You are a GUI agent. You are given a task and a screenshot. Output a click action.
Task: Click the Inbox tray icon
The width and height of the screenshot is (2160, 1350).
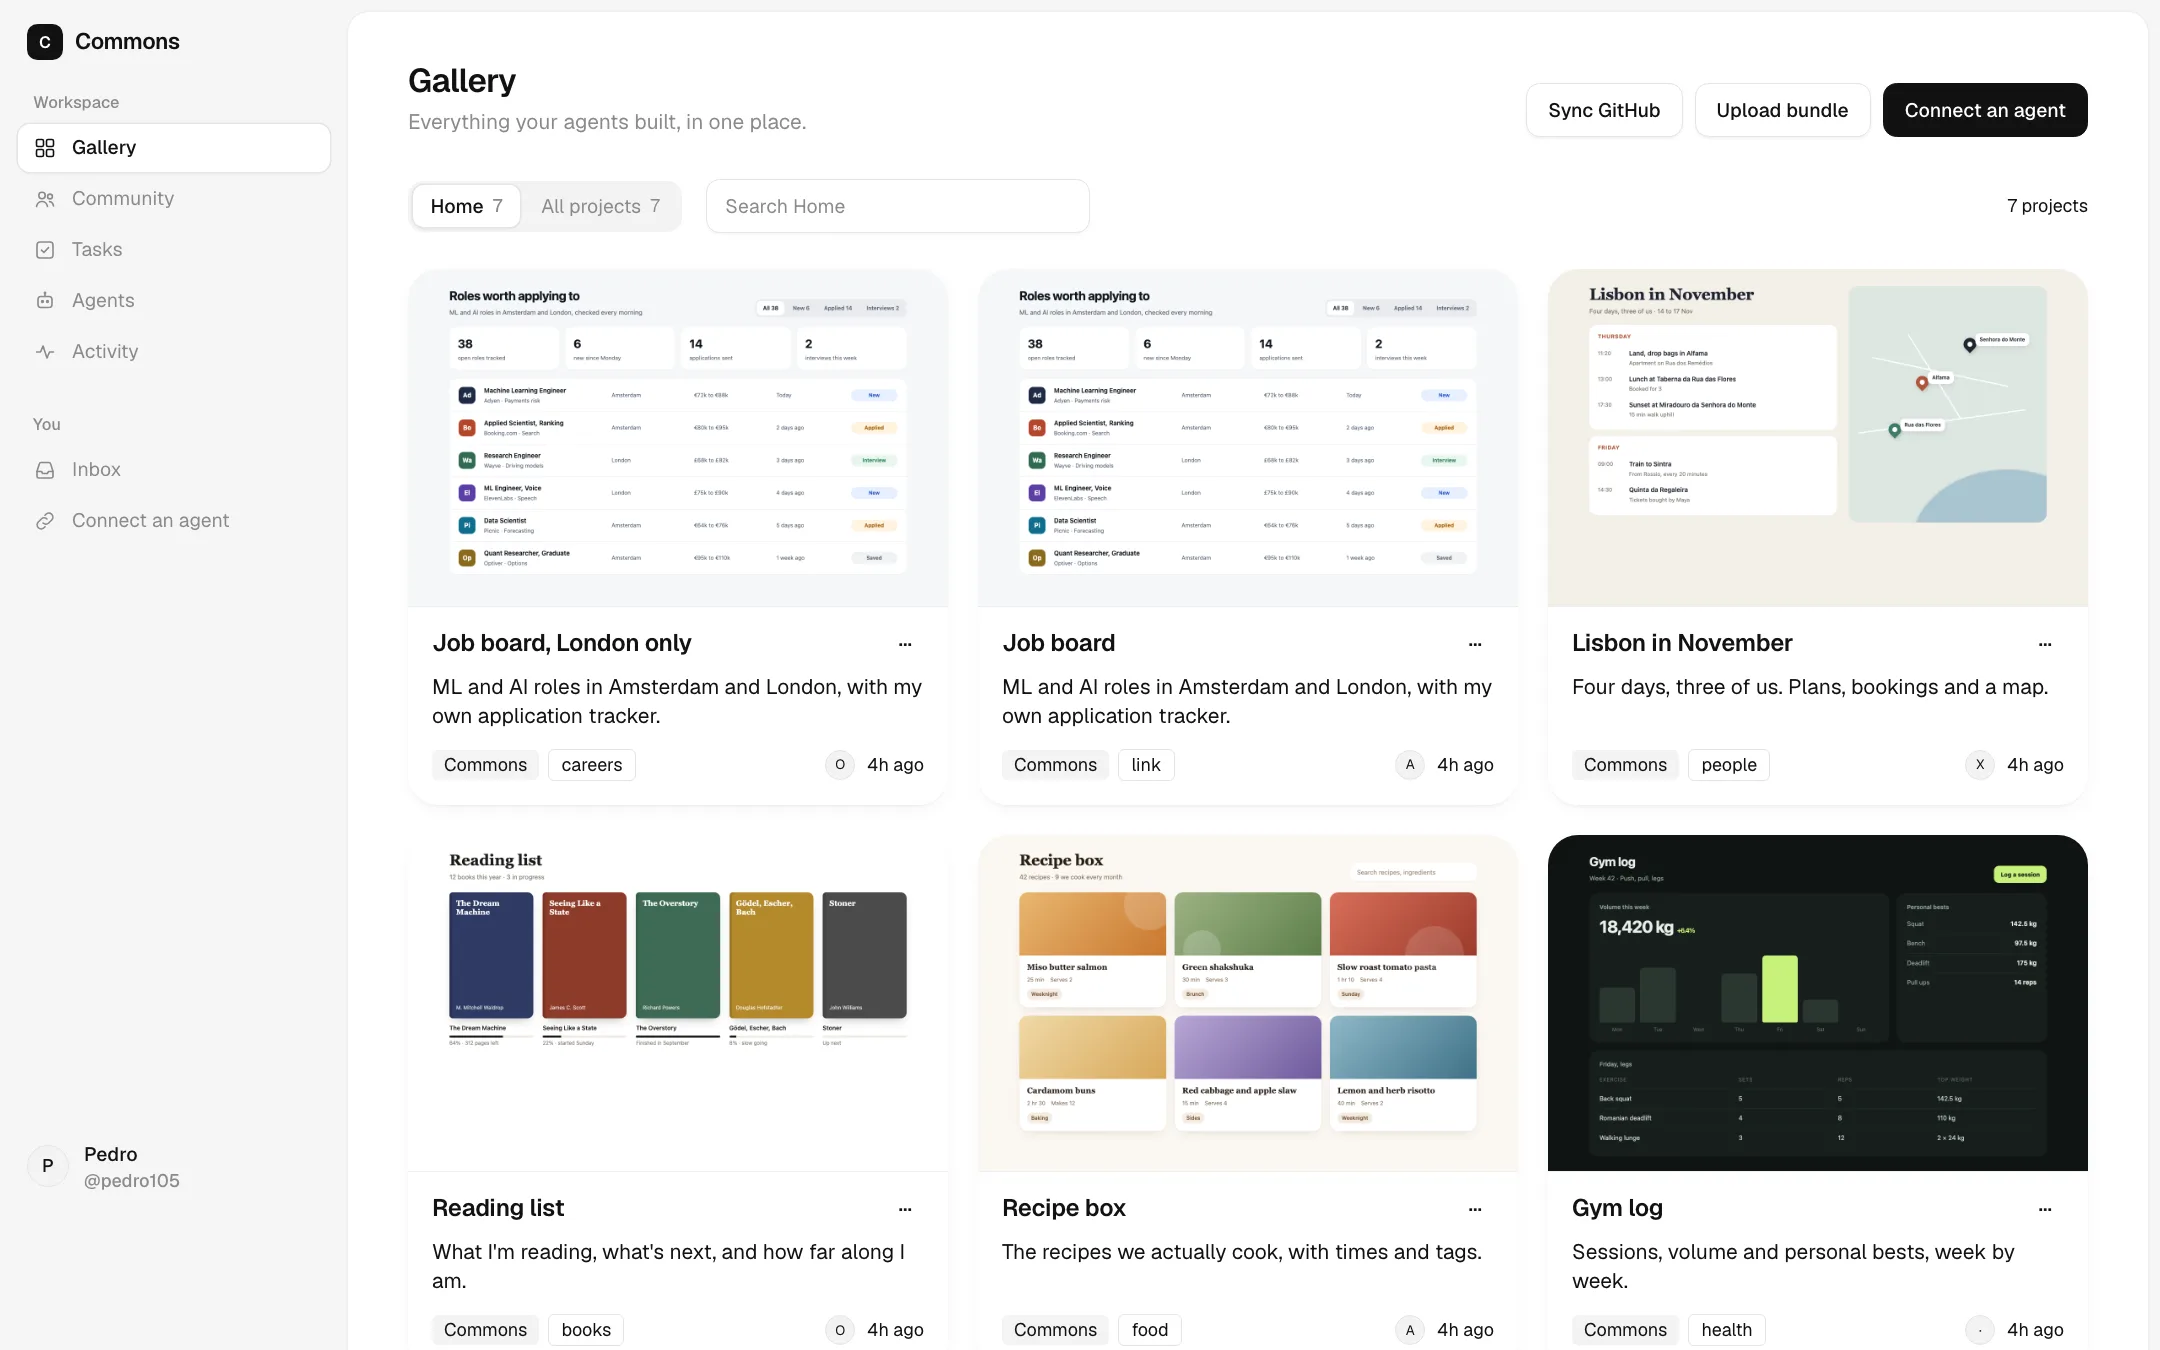pyautogui.click(x=45, y=470)
